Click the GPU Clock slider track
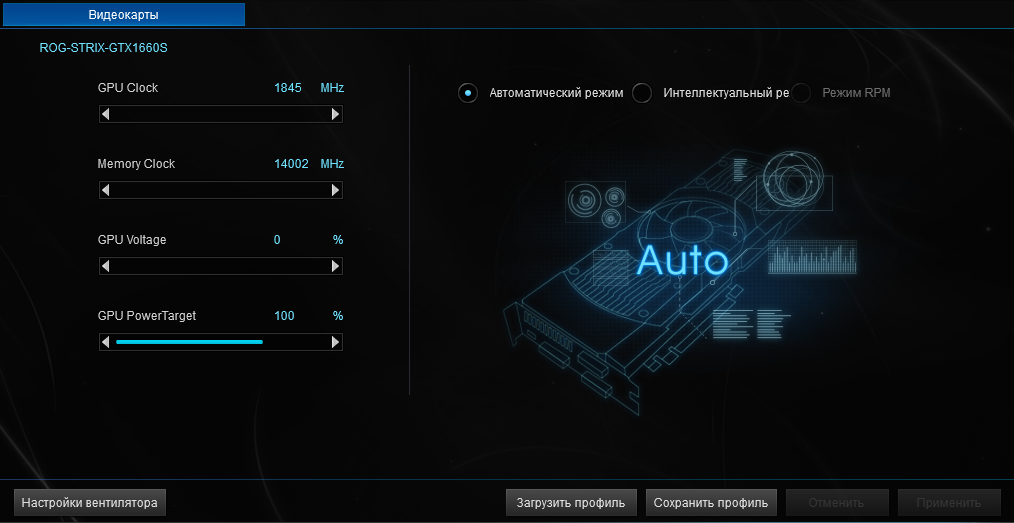Viewport: 1014px width, 523px height. pyautogui.click(x=221, y=114)
